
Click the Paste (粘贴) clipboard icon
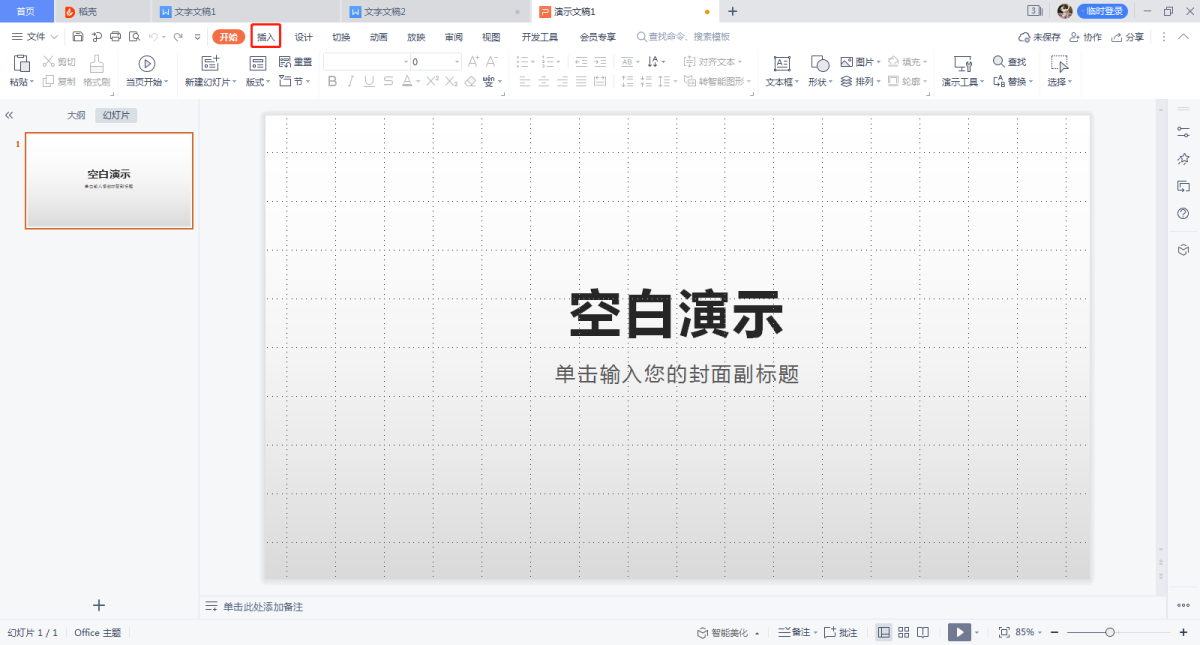tap(21, 64)
